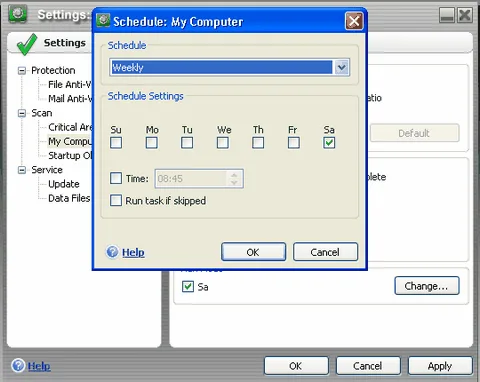The height and width of the screenshot is (382, 480).
Task: Select the Service tree label
Action: click(47, 170)
